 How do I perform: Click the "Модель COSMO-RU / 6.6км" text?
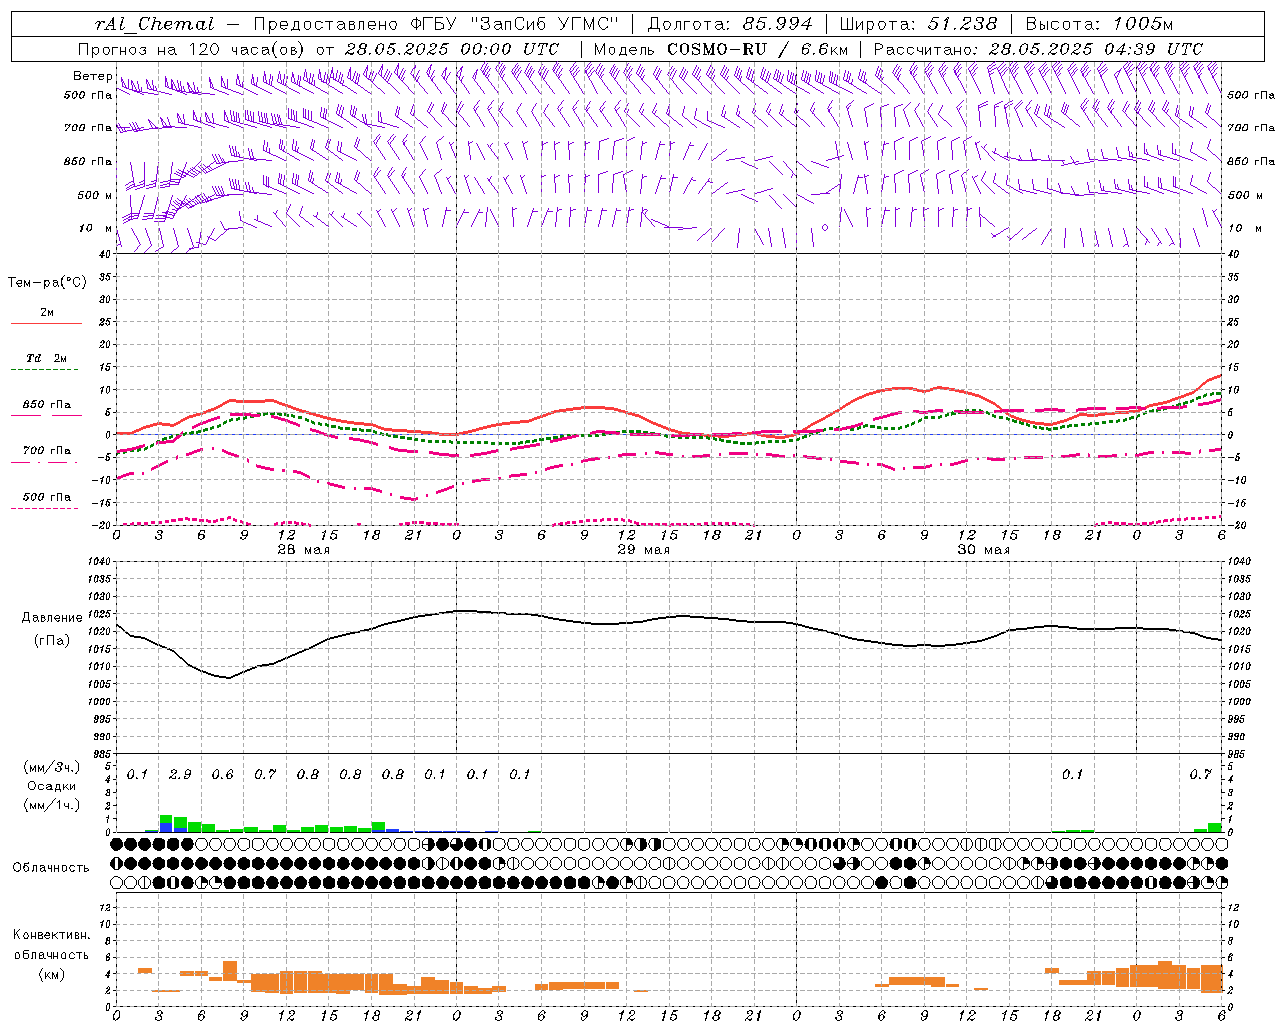720,49
